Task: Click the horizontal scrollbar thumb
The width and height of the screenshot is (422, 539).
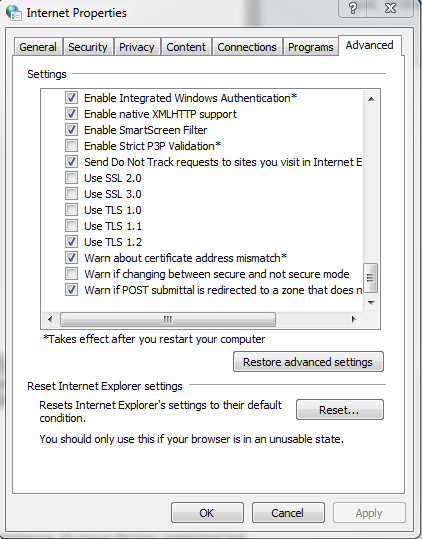Action: pyautogui.click(x=168, y=319)
